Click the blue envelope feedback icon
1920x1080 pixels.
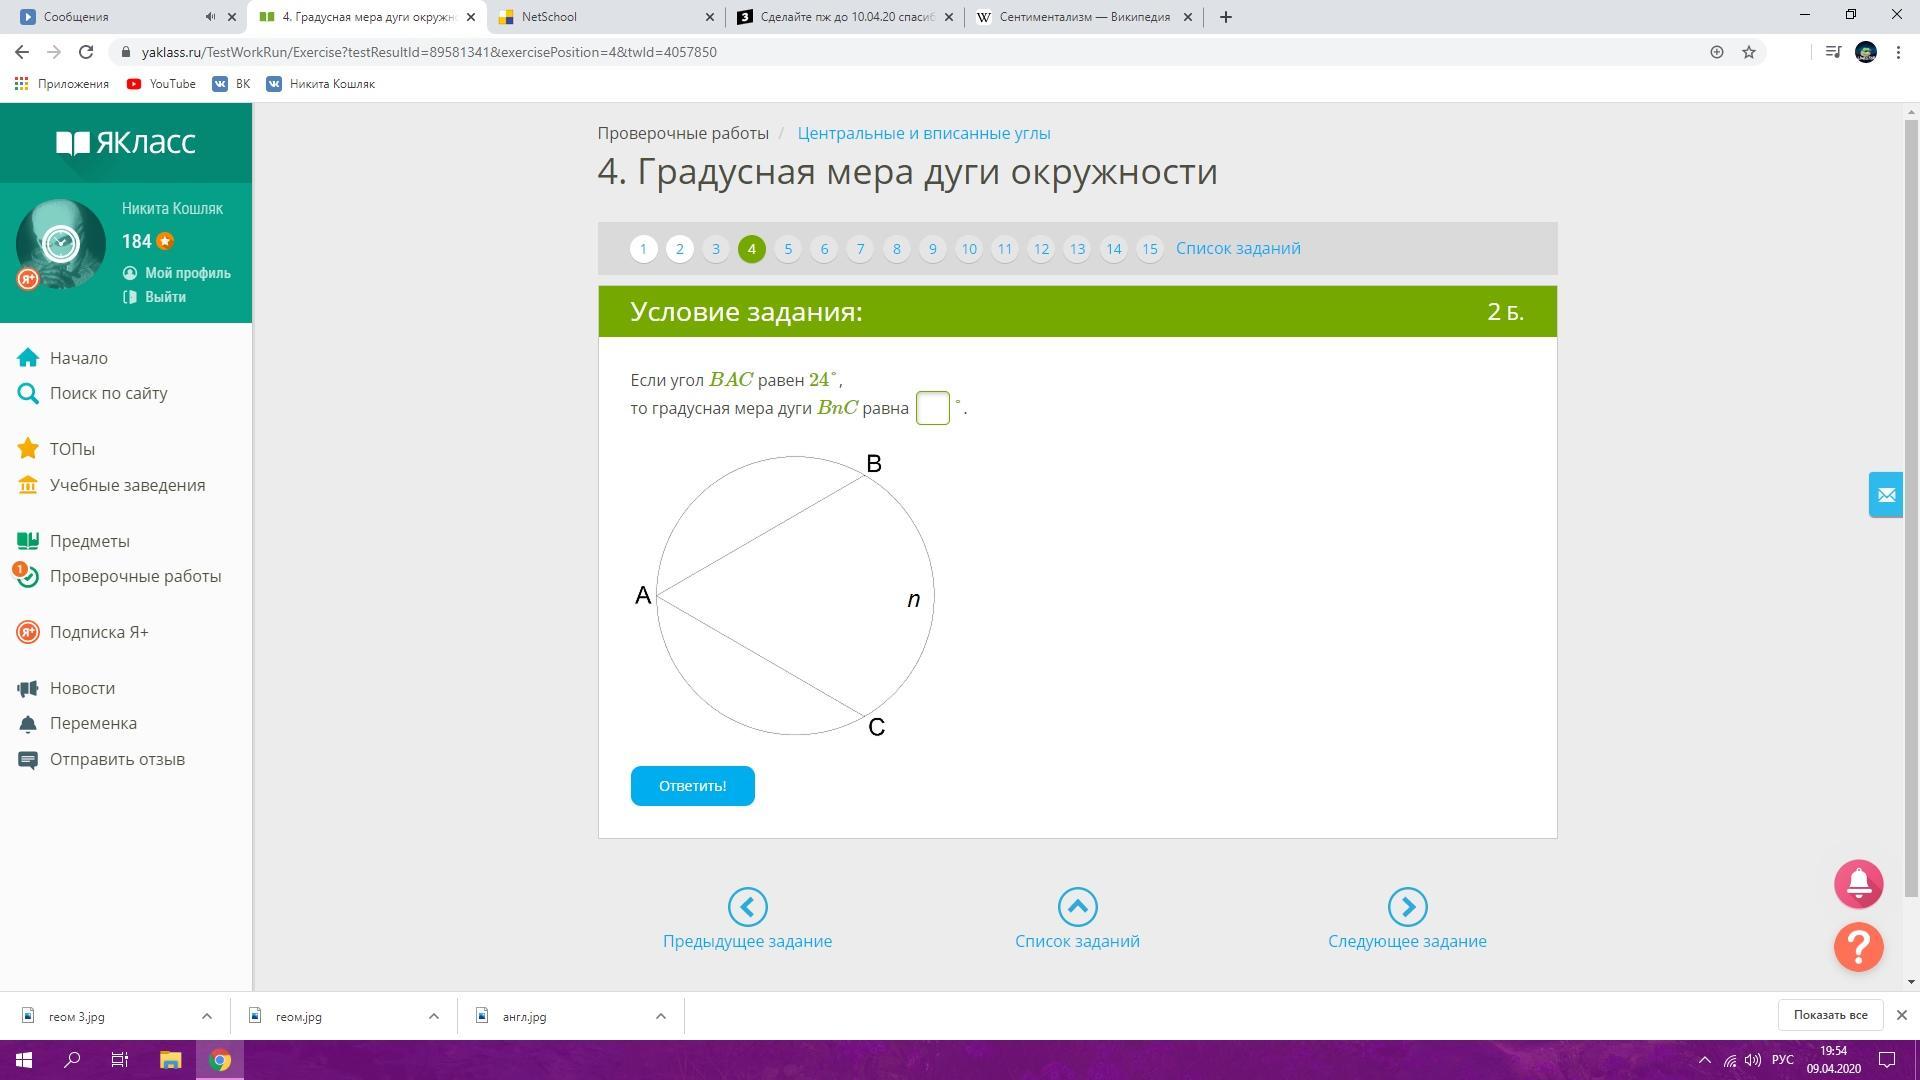point(1886,495)
